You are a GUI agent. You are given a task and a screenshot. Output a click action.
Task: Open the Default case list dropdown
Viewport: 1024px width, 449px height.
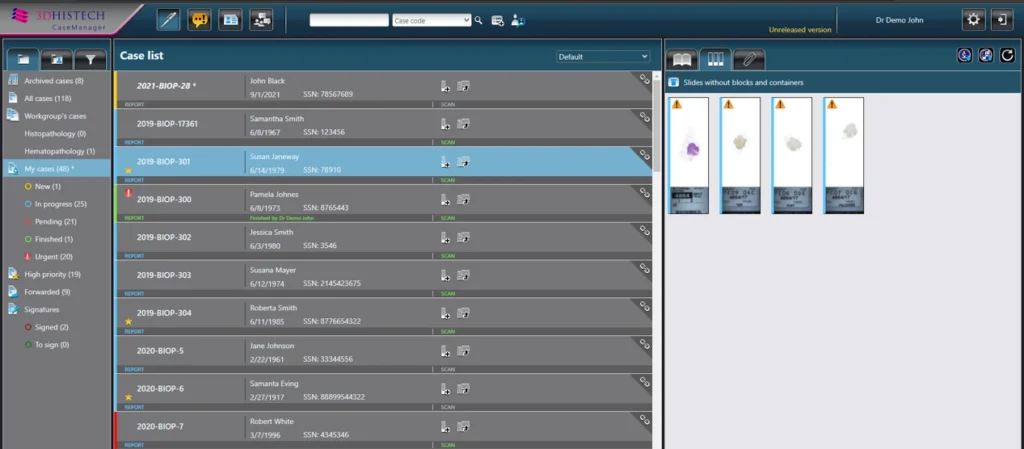pos(603,57)
